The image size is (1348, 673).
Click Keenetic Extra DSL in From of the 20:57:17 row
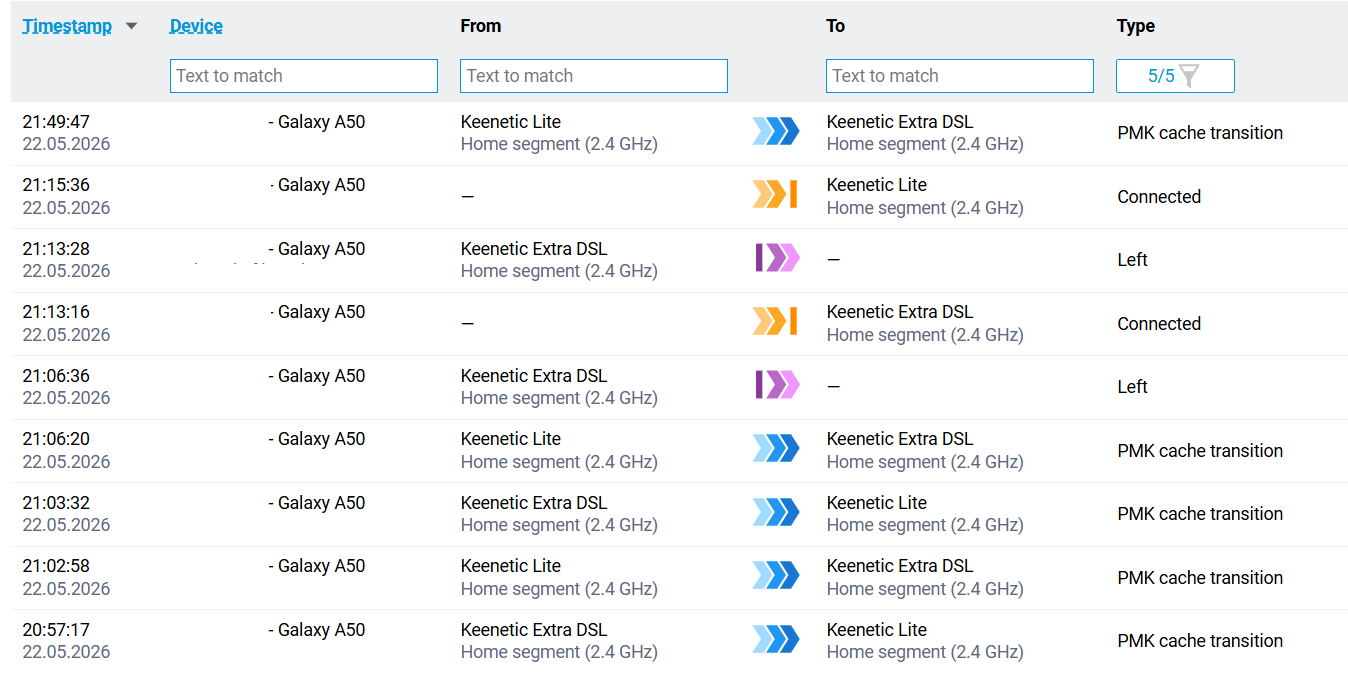tap(534, 630)
